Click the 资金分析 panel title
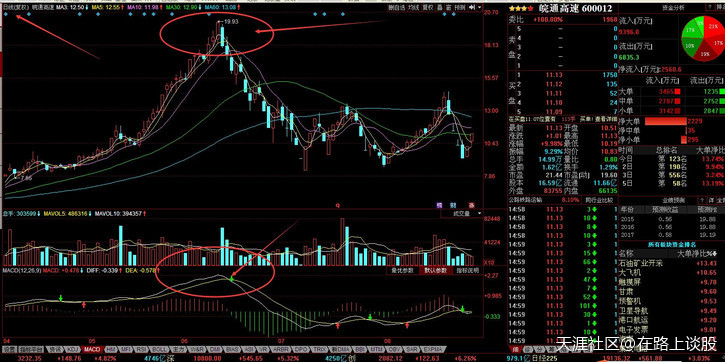725x362 pixels. click(673, 7)
